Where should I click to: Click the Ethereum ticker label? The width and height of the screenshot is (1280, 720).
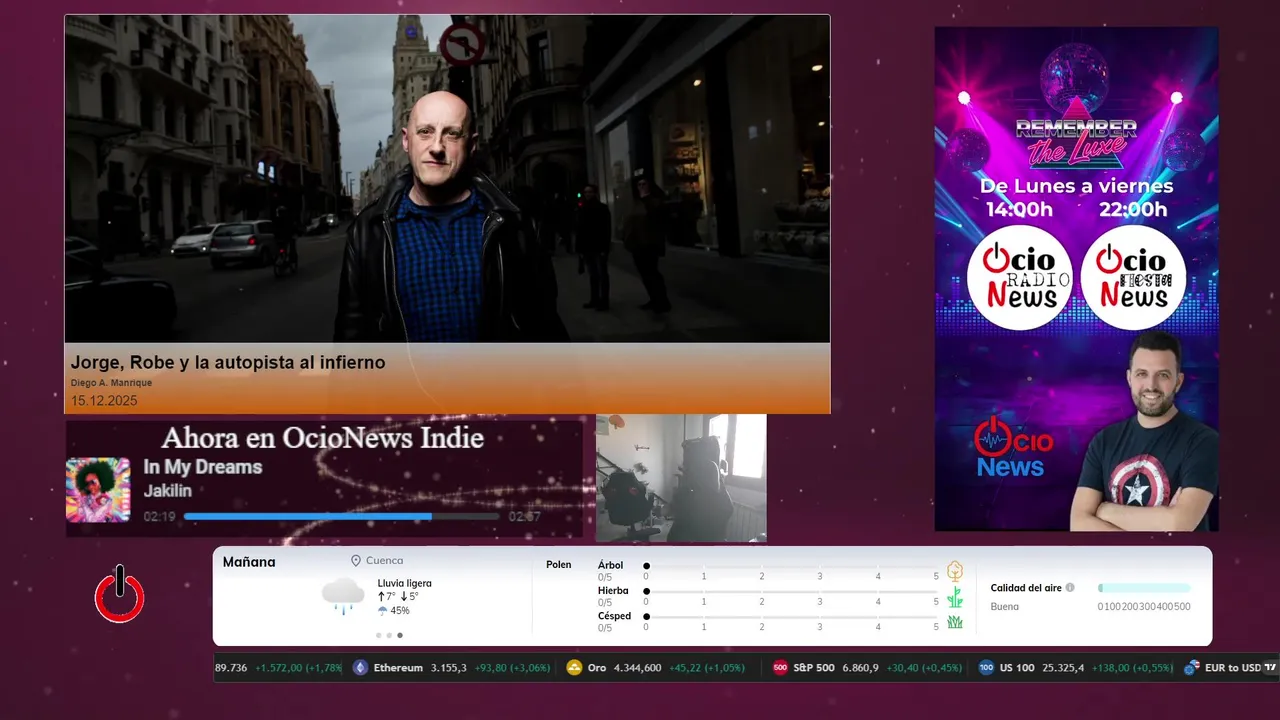398,668
